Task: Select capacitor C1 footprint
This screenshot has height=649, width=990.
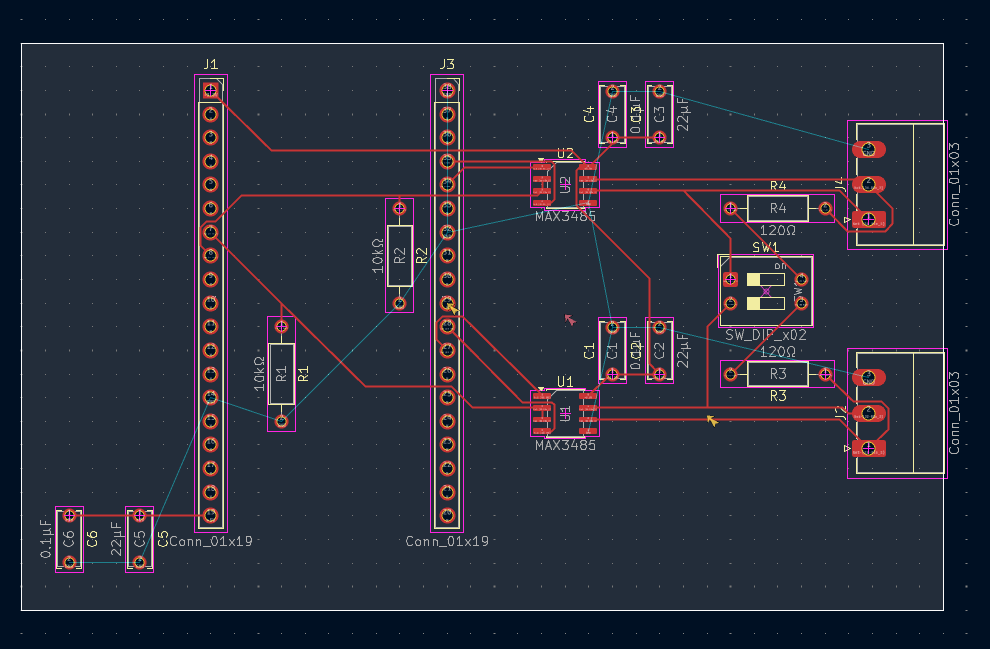Action: click(612, 350)
